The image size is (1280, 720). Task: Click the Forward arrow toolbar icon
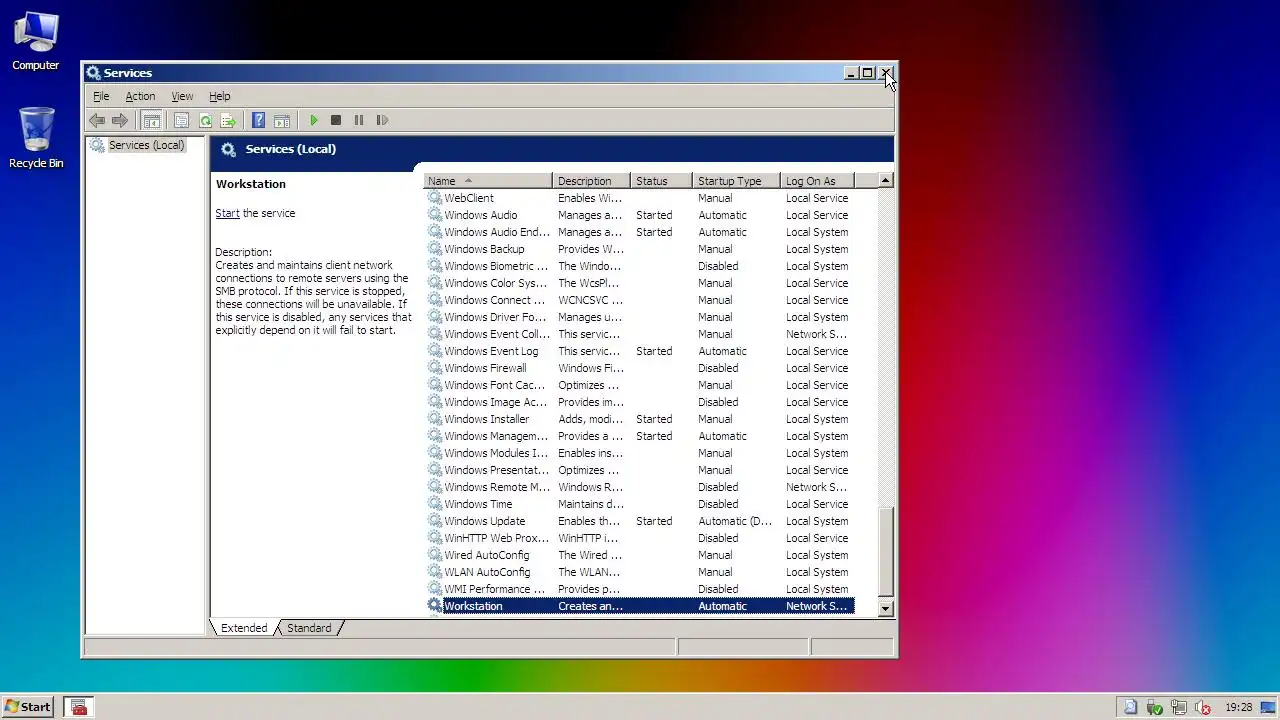[x=120, y=120]
